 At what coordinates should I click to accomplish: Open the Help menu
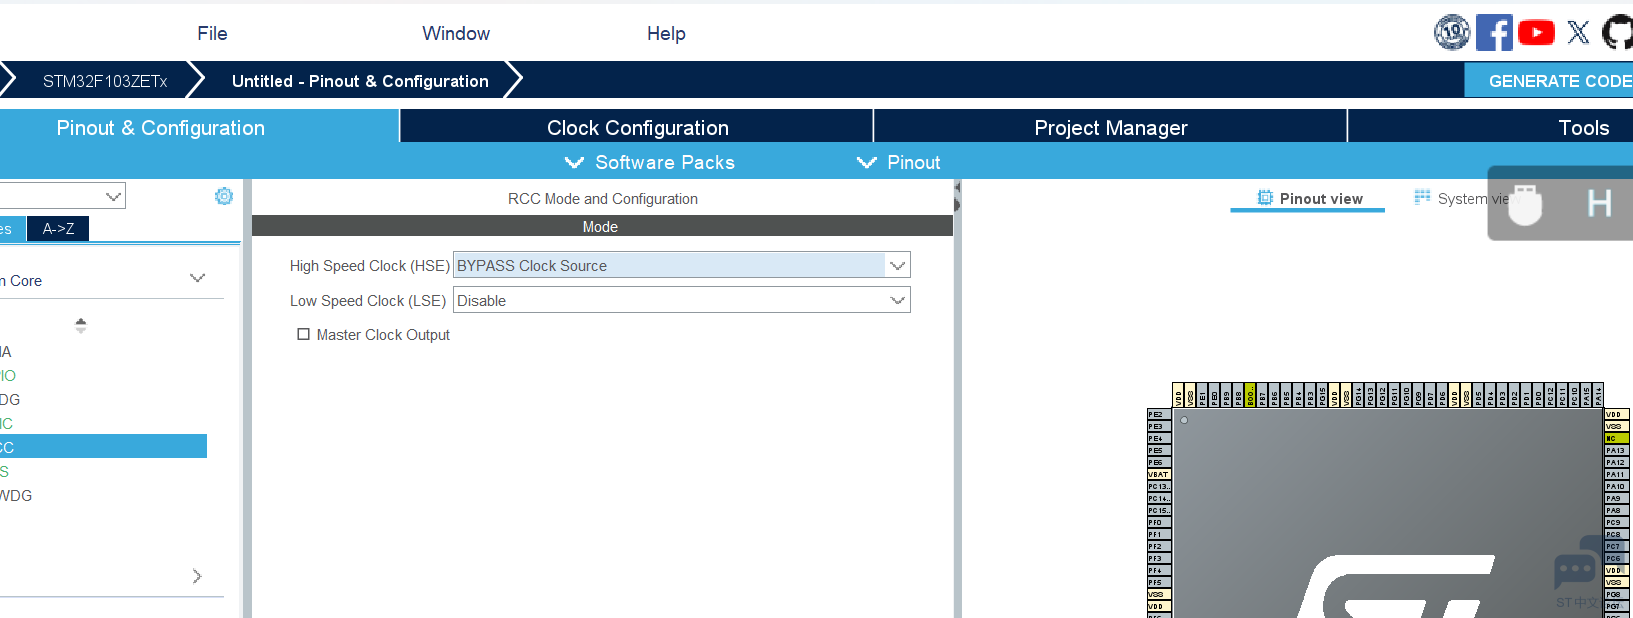click(x=666, y=33)
